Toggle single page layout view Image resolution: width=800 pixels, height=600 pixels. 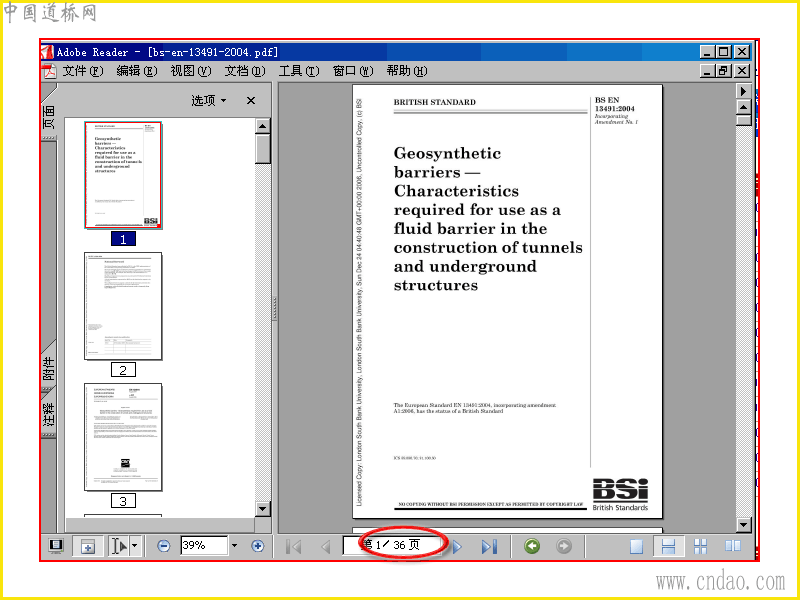(636, 546)
